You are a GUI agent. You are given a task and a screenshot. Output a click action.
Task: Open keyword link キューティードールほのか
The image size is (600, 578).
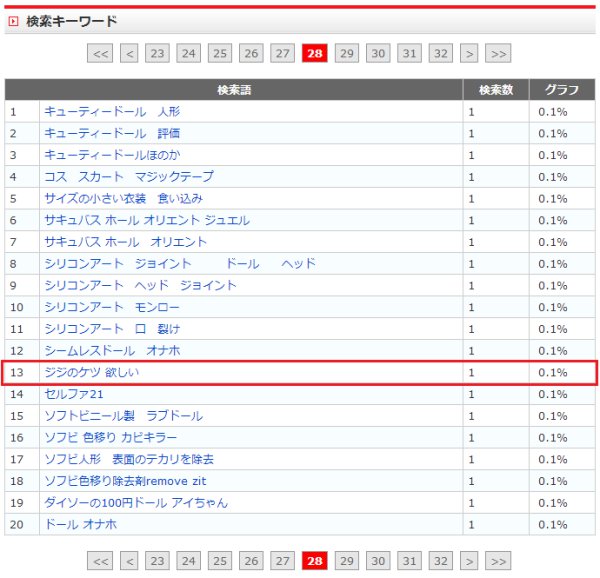[112, 155]
